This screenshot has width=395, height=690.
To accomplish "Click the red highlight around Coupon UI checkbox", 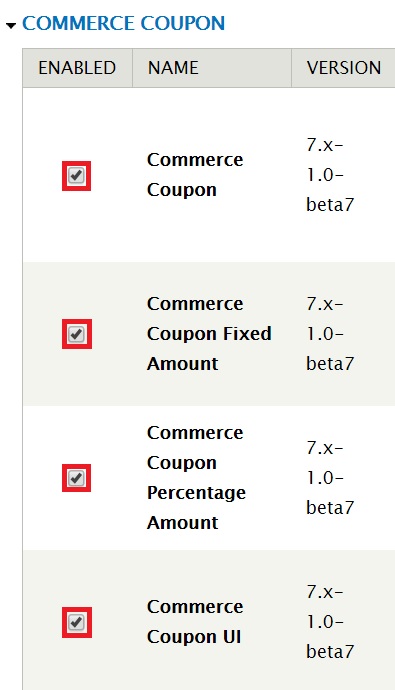I will click(x=77, y=622).
